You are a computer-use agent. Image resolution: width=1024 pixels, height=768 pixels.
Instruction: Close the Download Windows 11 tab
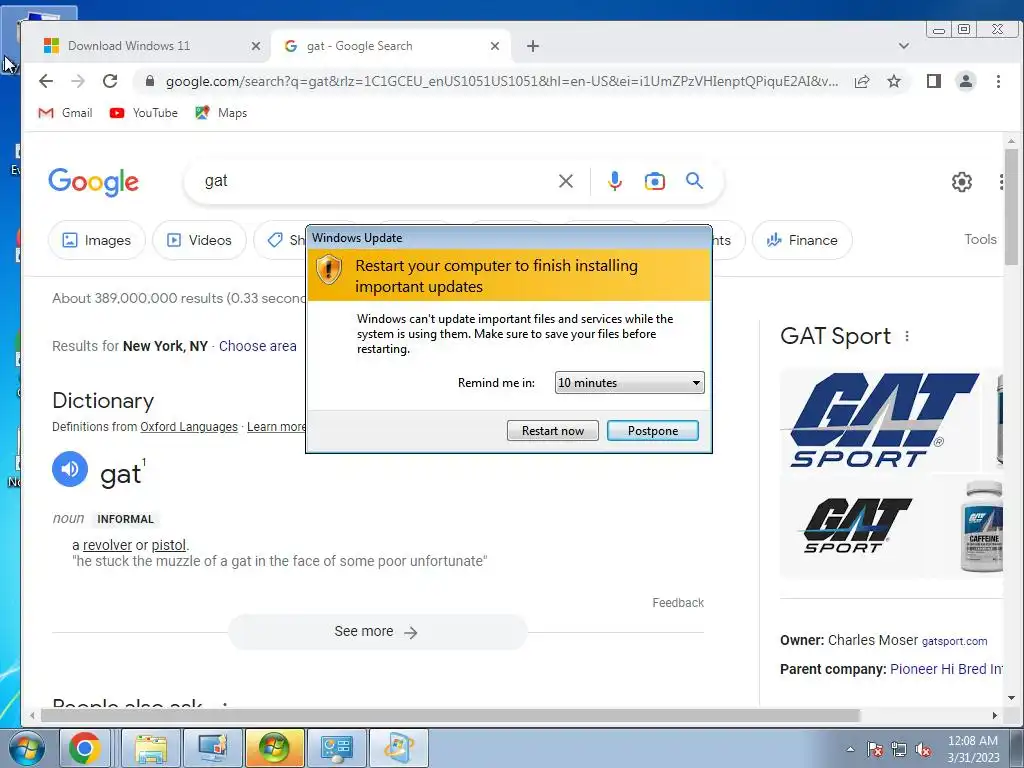coord(256,46)
